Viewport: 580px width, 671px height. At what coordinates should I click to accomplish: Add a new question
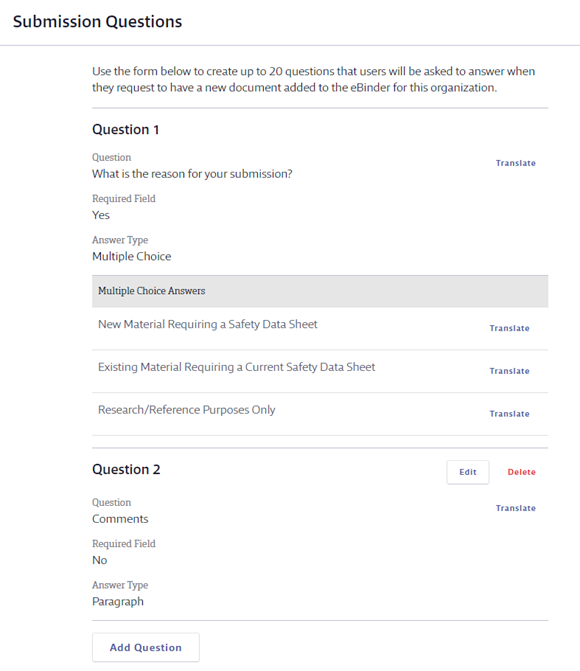pos(146,647)
